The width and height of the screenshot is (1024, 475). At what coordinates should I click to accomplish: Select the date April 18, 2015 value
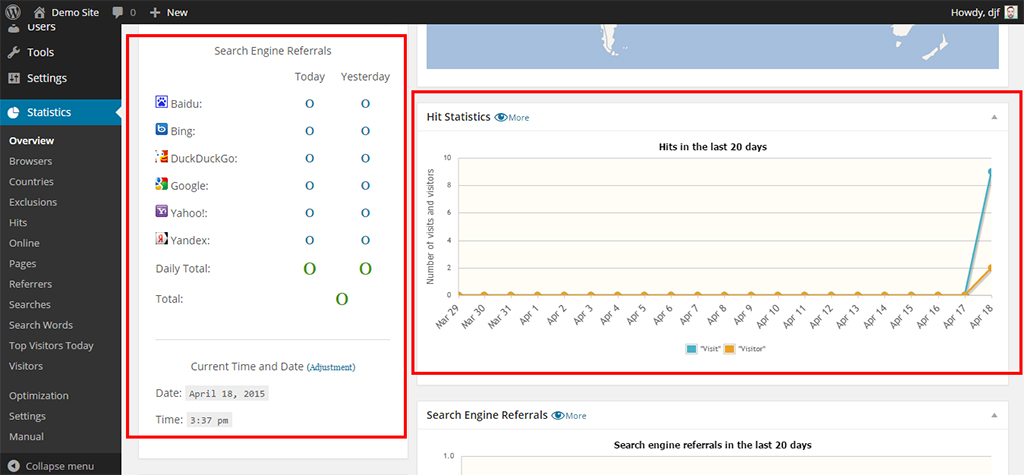click(227, 394)
